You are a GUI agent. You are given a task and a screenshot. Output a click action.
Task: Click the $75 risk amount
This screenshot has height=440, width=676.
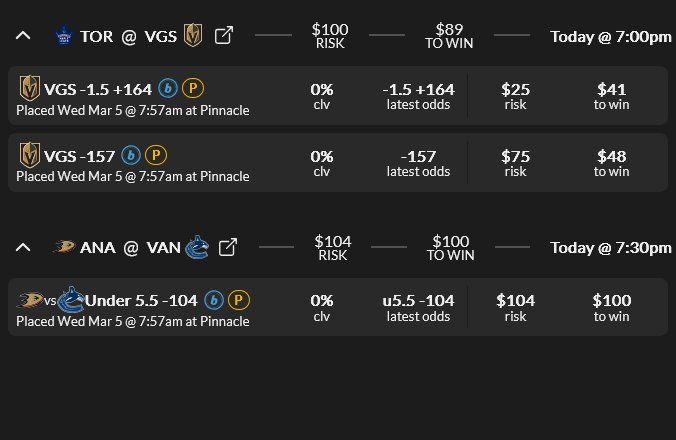tap(515, 155)
